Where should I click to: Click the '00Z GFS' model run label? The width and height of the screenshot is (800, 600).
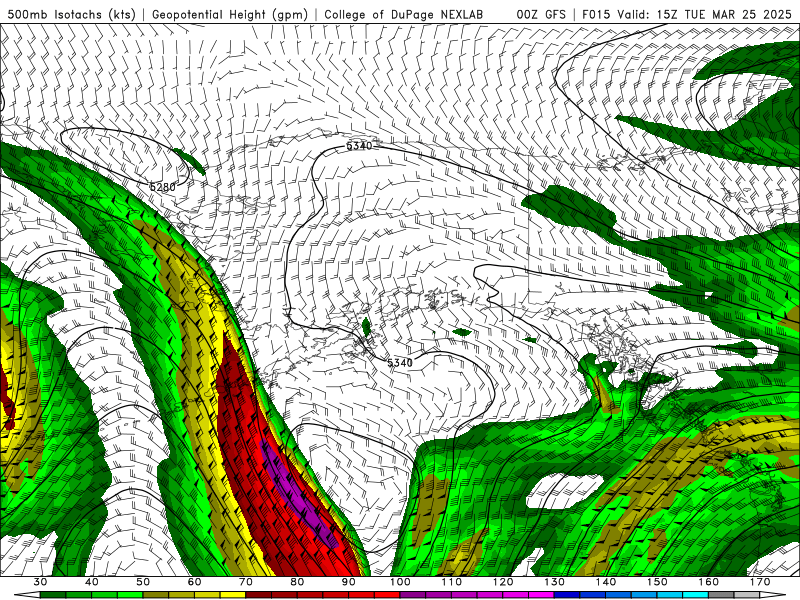(541, 14)
